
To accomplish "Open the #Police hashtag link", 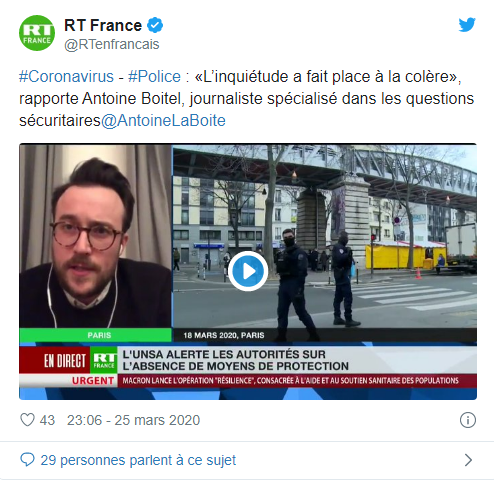I will point(155,77).
